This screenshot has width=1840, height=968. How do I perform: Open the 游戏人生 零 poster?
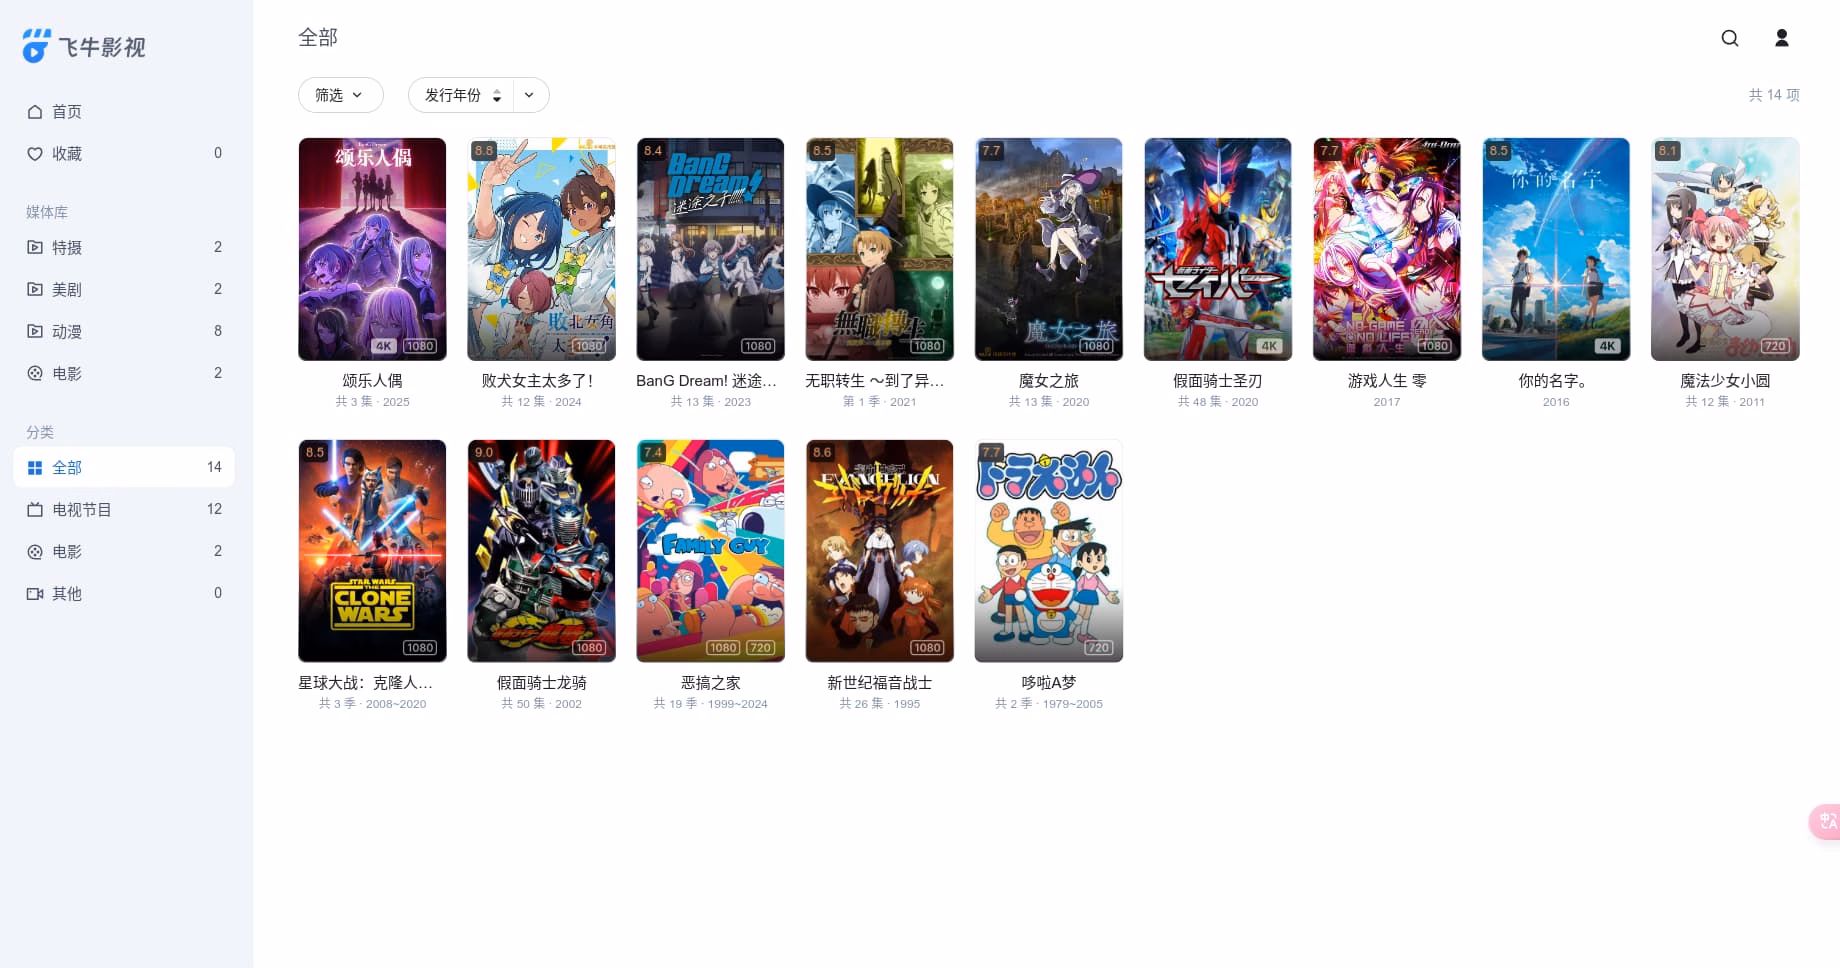[x=1386, y=249]
